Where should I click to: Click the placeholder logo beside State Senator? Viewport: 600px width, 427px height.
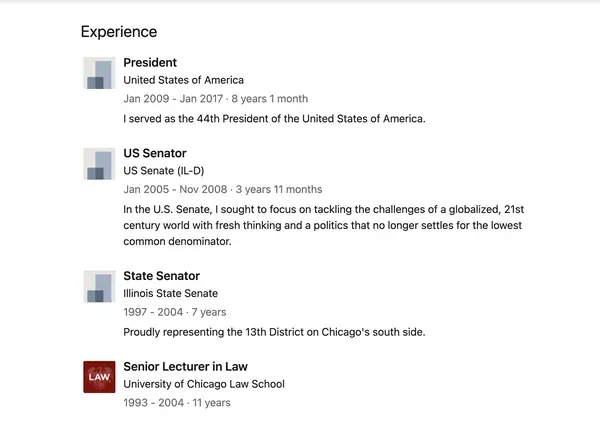(x=97, y=286)
